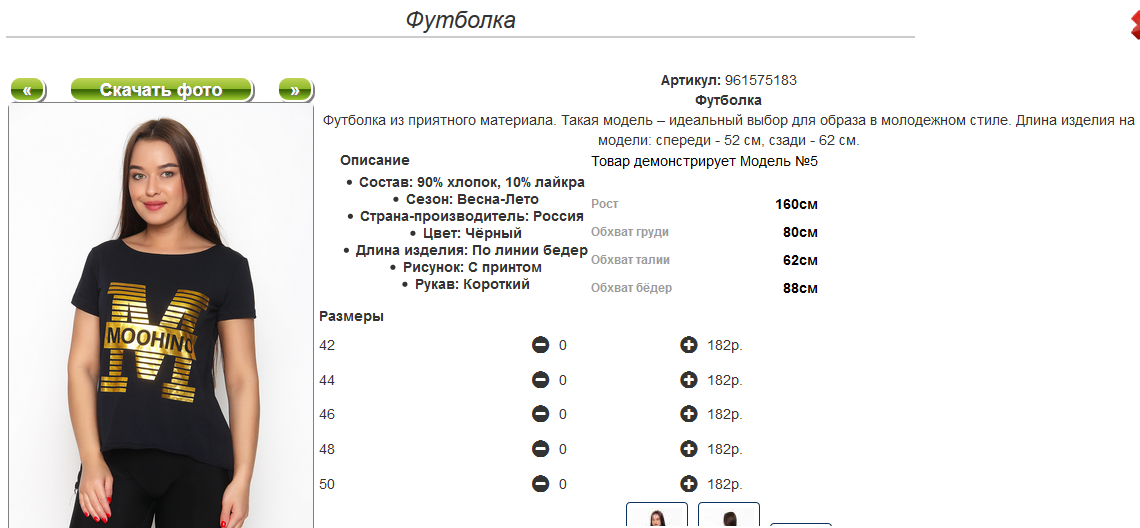This screenshot has height=528, width=1140.
Task: Click plus icon for size 46
Action: click(689, 414)
